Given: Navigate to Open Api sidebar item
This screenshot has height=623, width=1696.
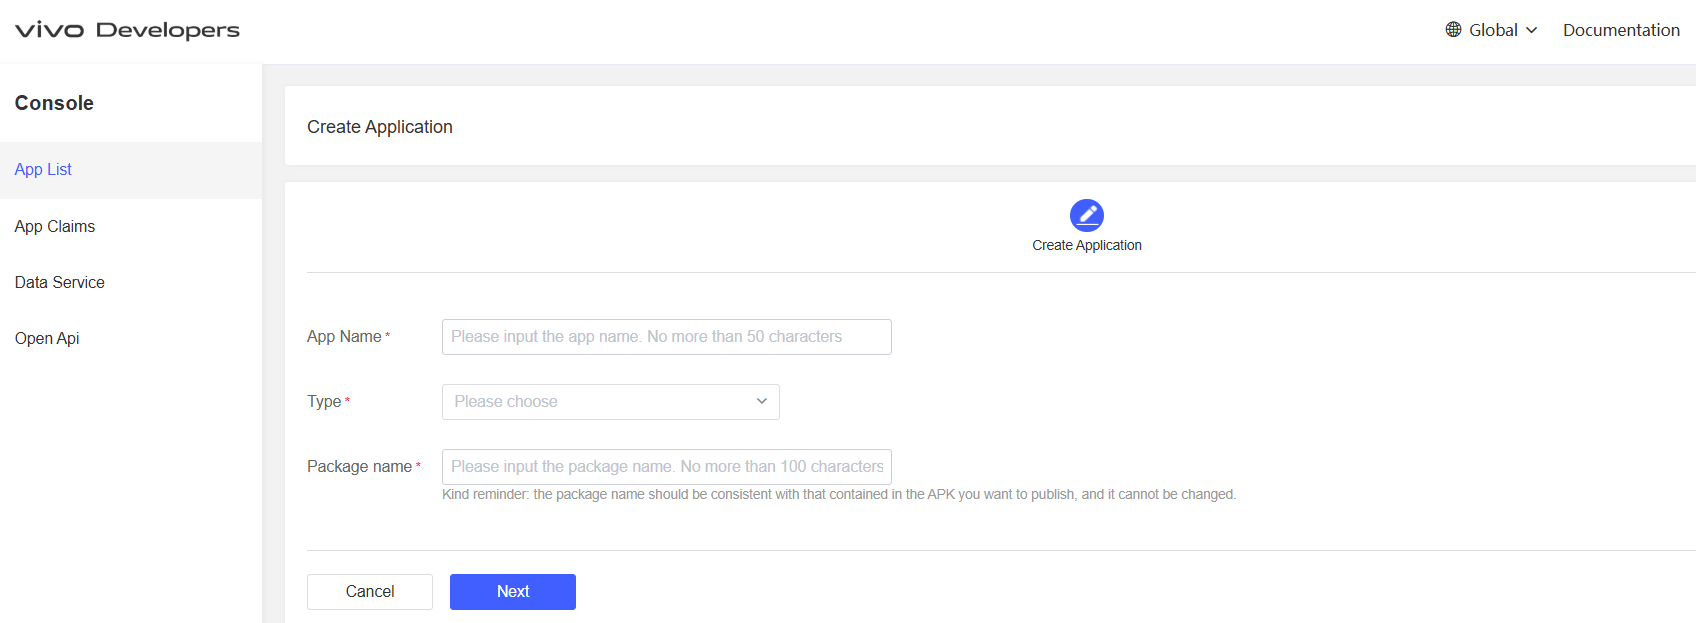Looking at the screenshot, I should point(47,339).
